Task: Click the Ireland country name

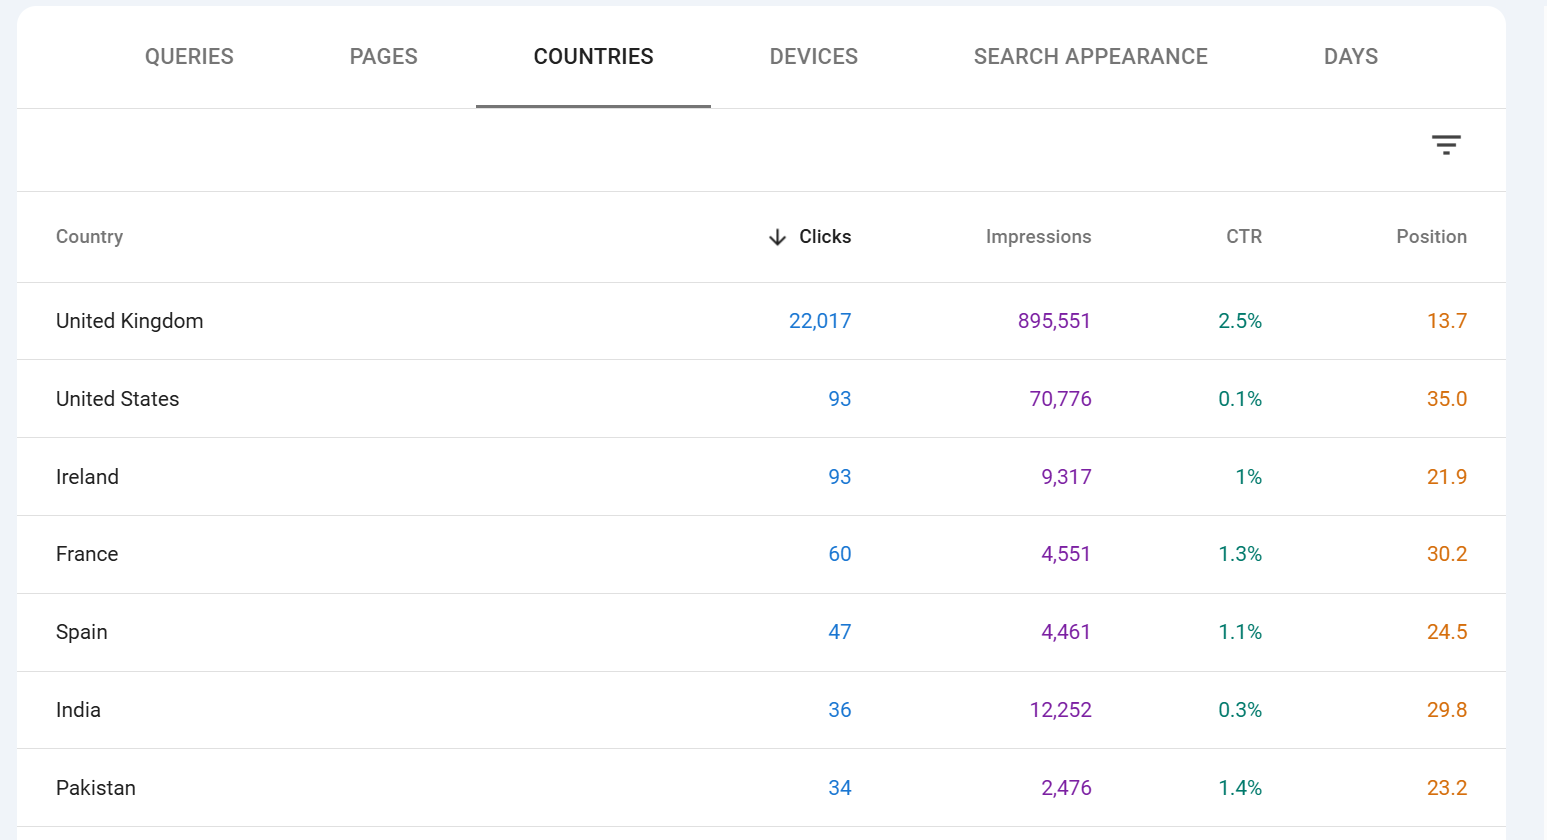Action: coord(87,477)
